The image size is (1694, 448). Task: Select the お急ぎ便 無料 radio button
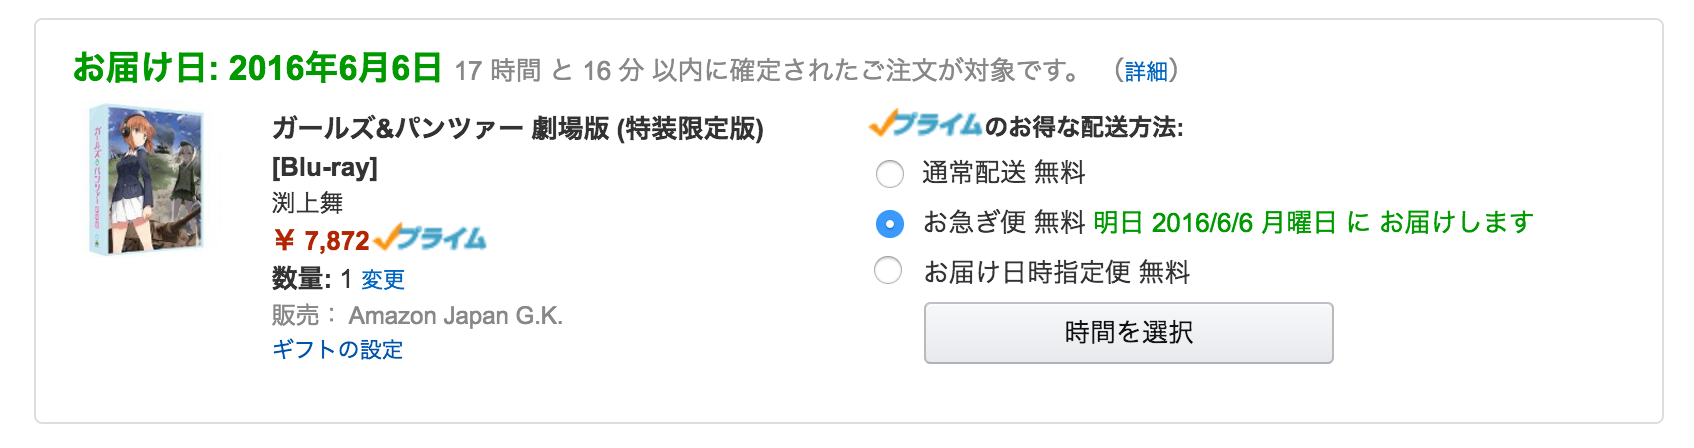pos(889,223)
